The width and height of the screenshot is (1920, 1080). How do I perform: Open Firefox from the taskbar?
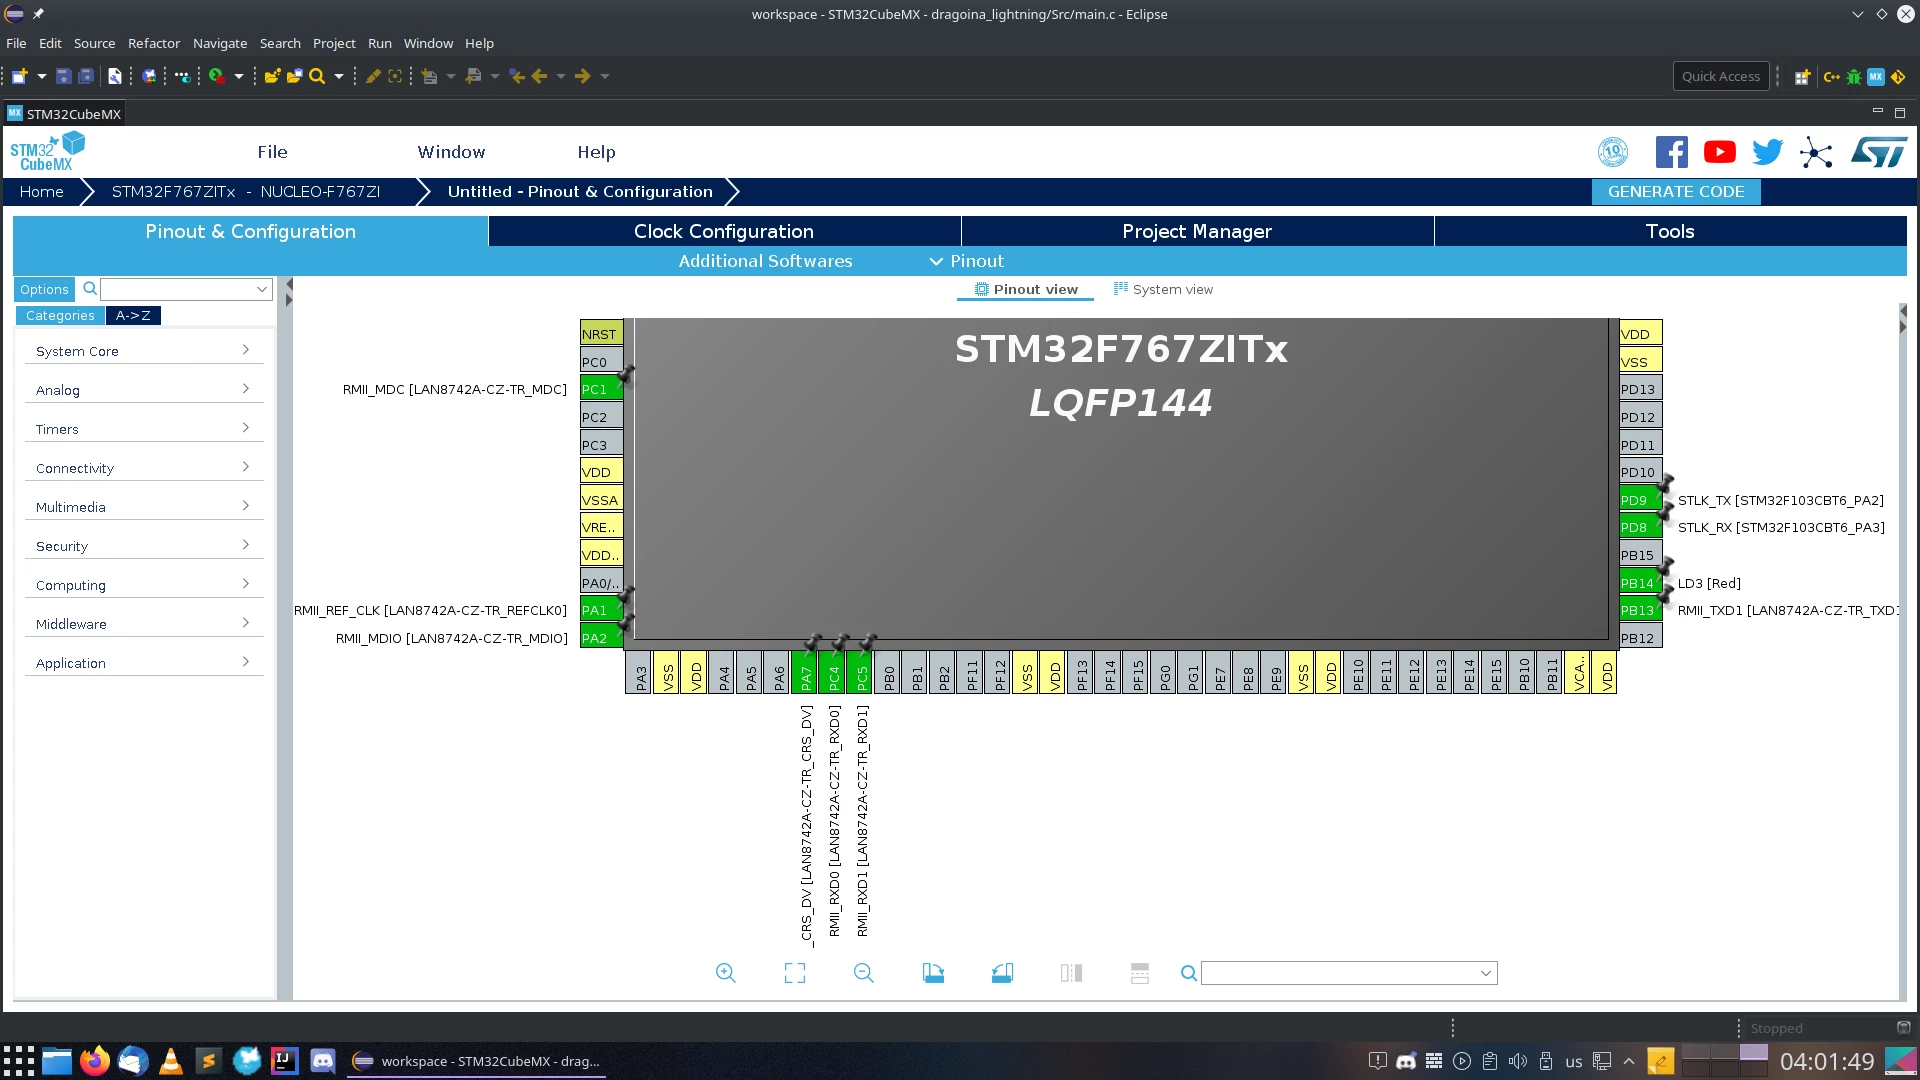tap(95, 1060)
